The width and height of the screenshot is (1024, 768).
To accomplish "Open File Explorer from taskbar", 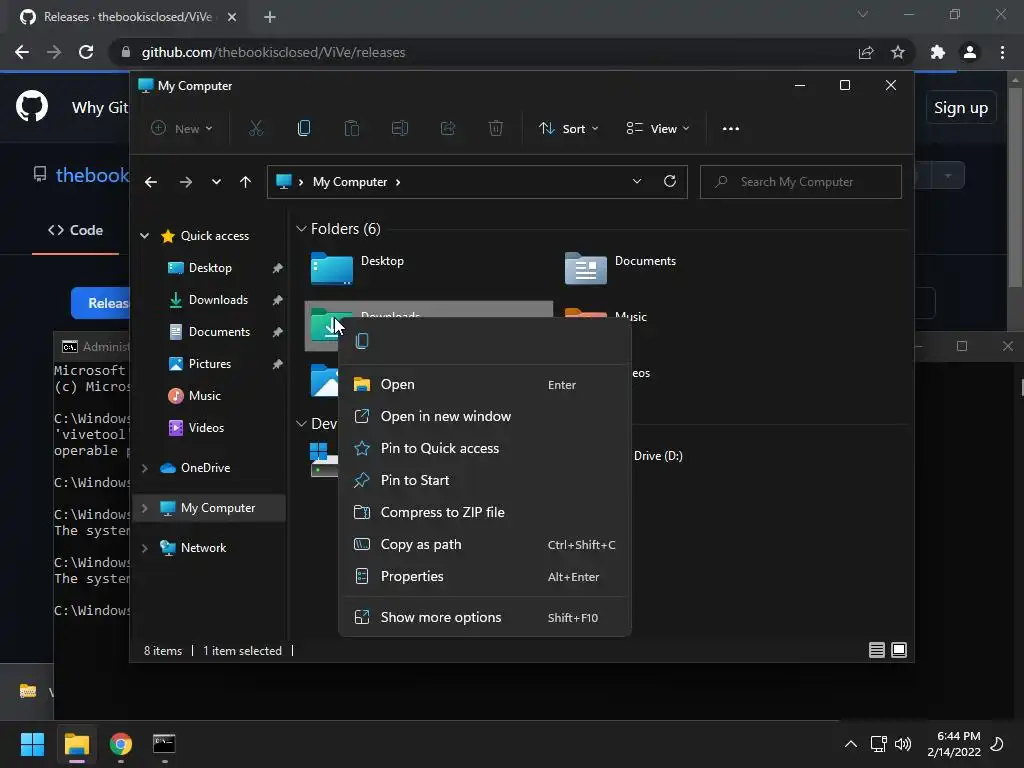I will click(x=76, y=744).
